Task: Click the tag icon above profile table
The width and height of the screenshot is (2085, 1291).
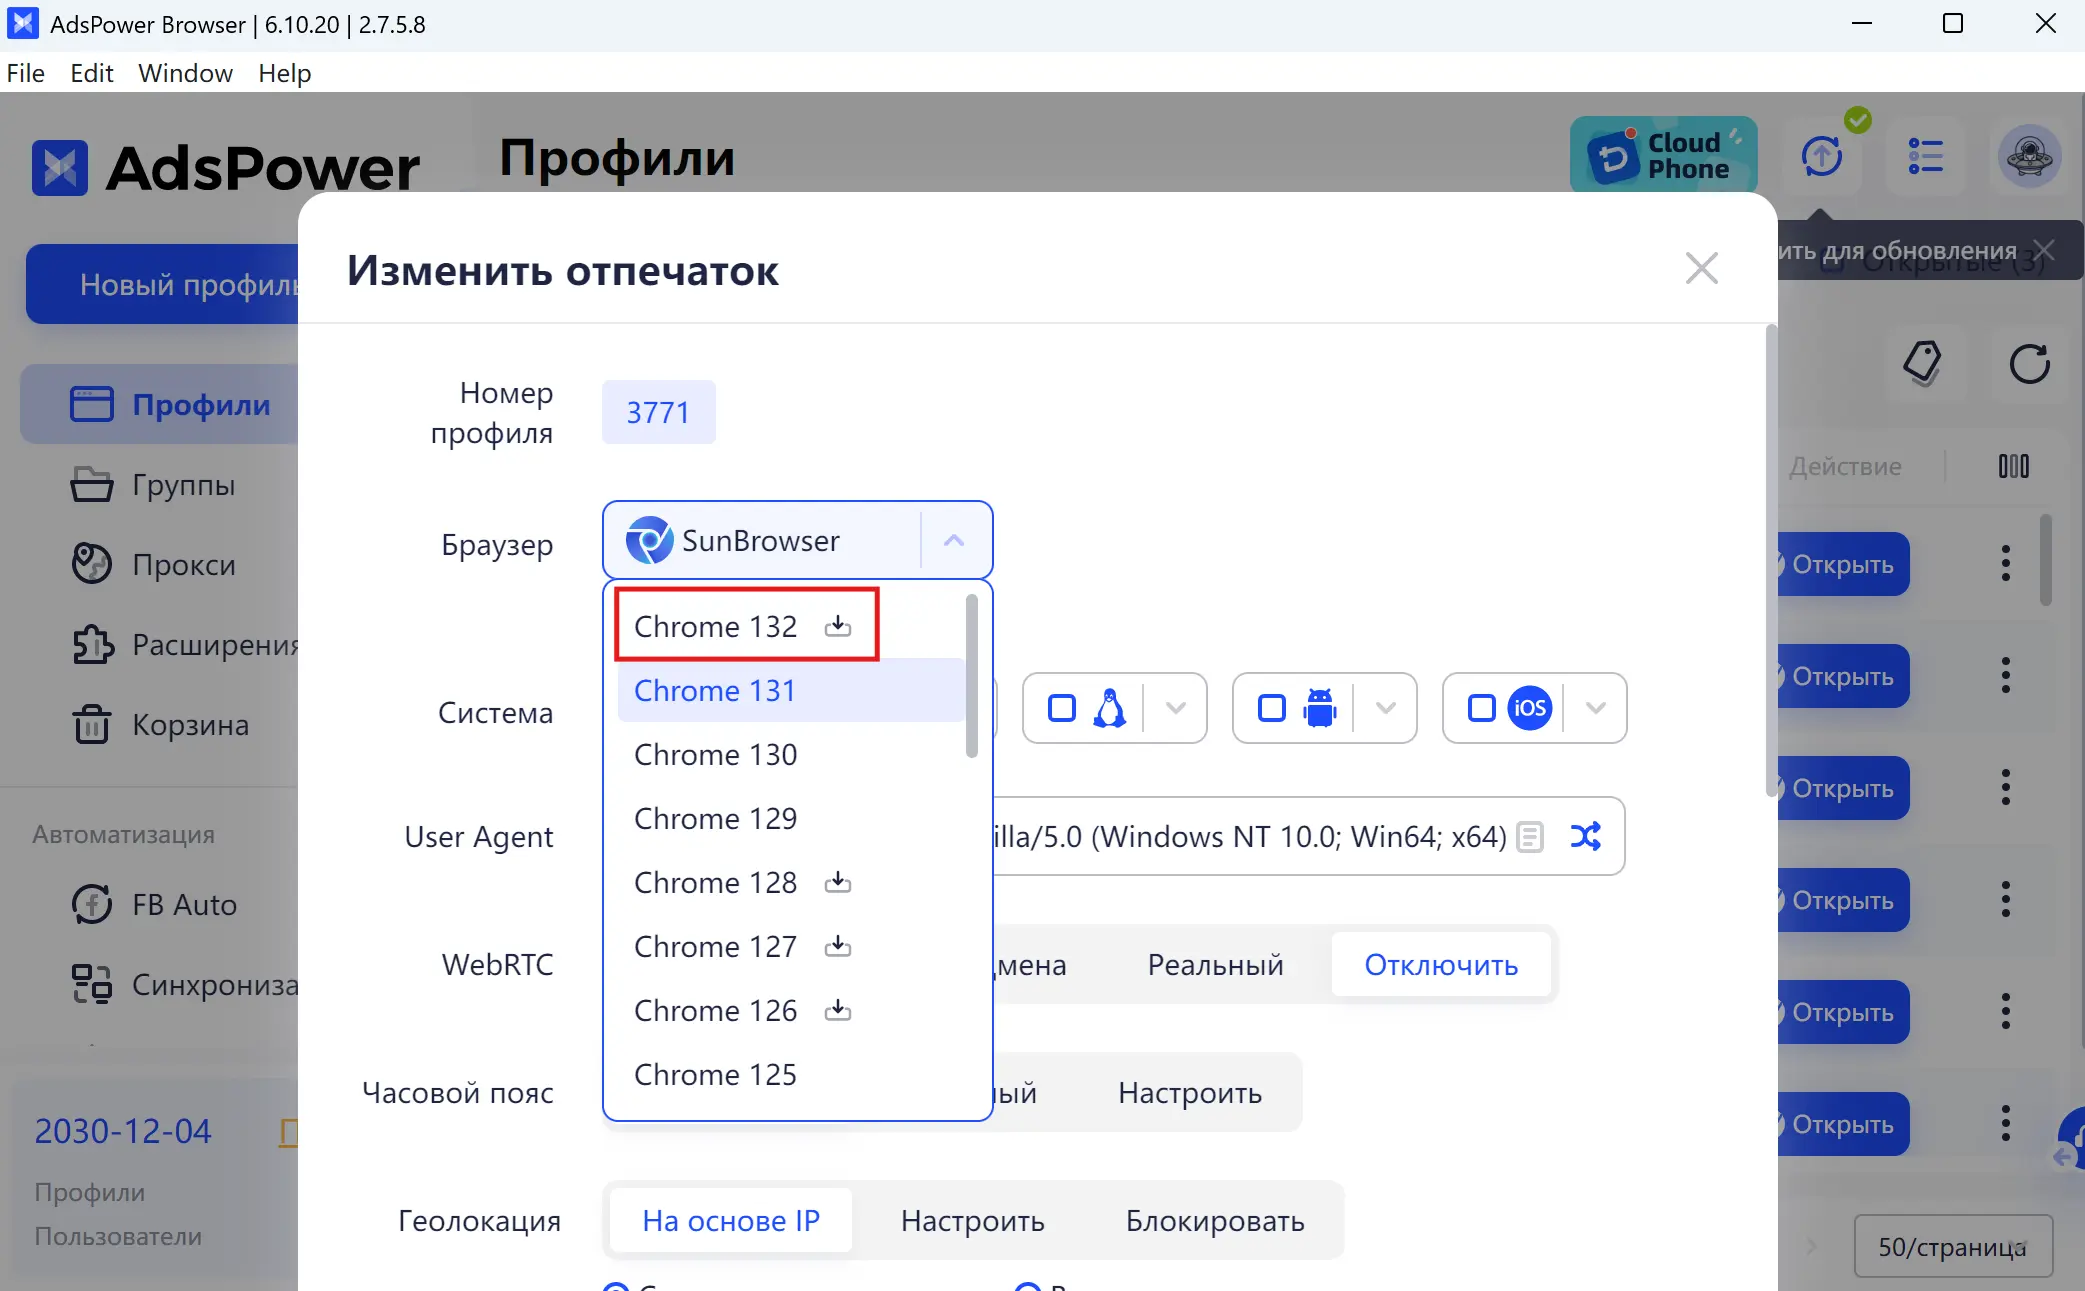Action: click(x=1922, y=363)
